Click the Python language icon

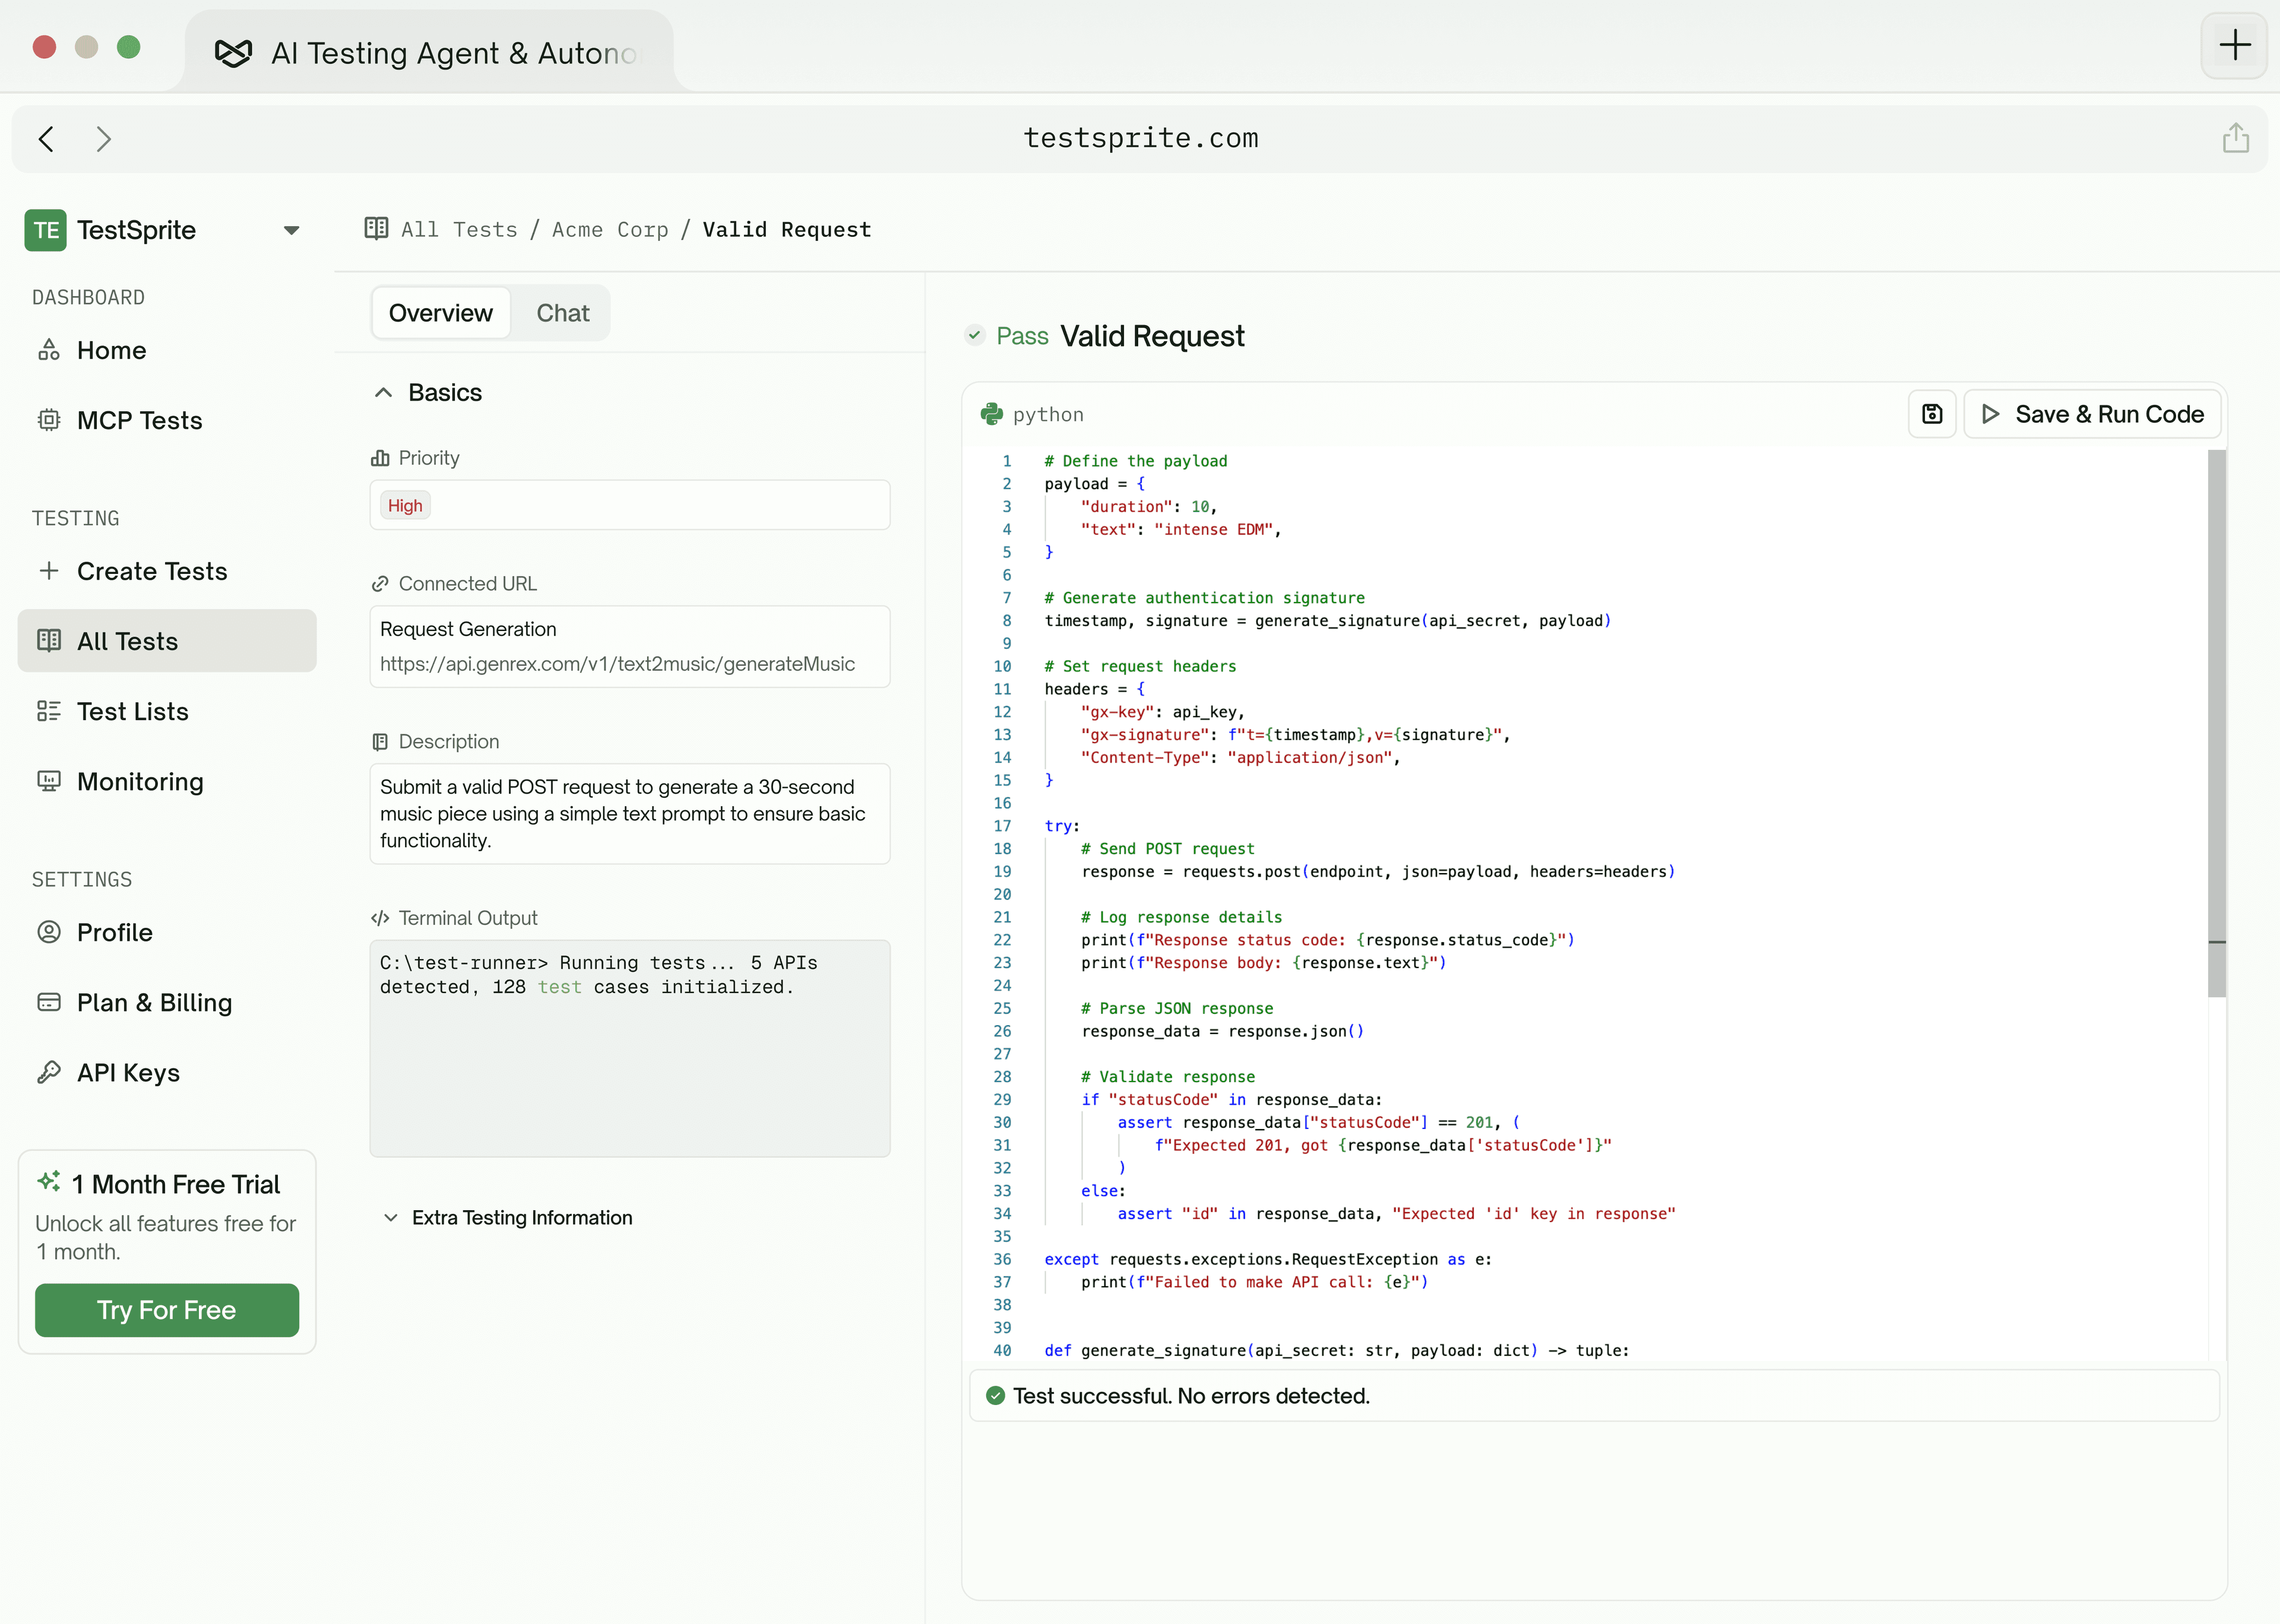[991, 414]
